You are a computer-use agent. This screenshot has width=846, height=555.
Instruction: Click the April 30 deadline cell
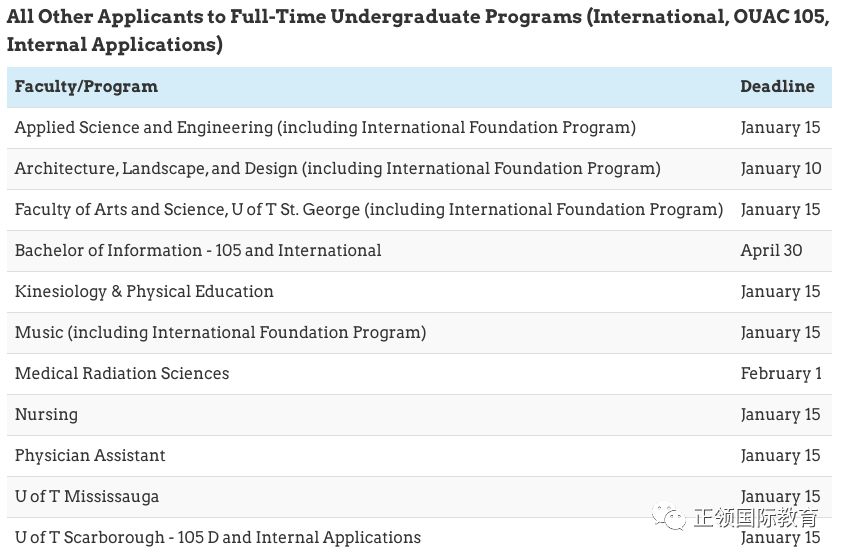[771, 251]
